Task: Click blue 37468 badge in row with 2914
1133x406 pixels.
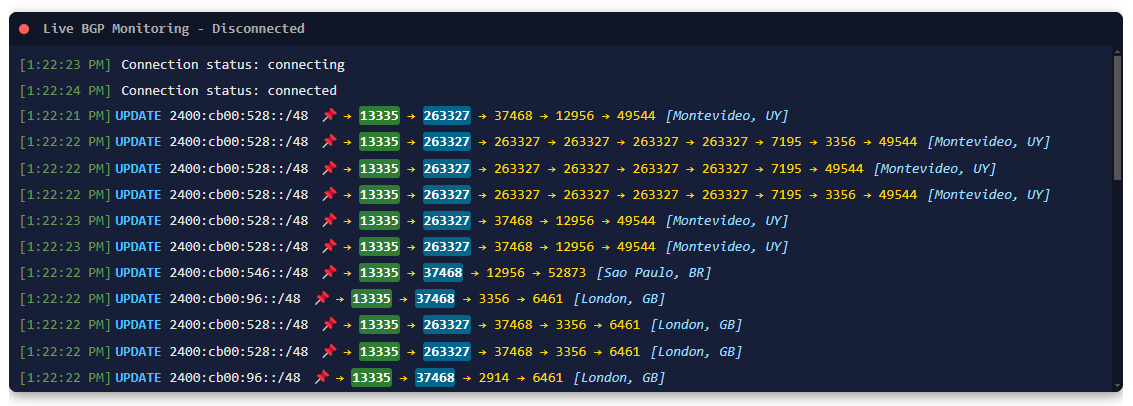Action: (x=435, y=377)
